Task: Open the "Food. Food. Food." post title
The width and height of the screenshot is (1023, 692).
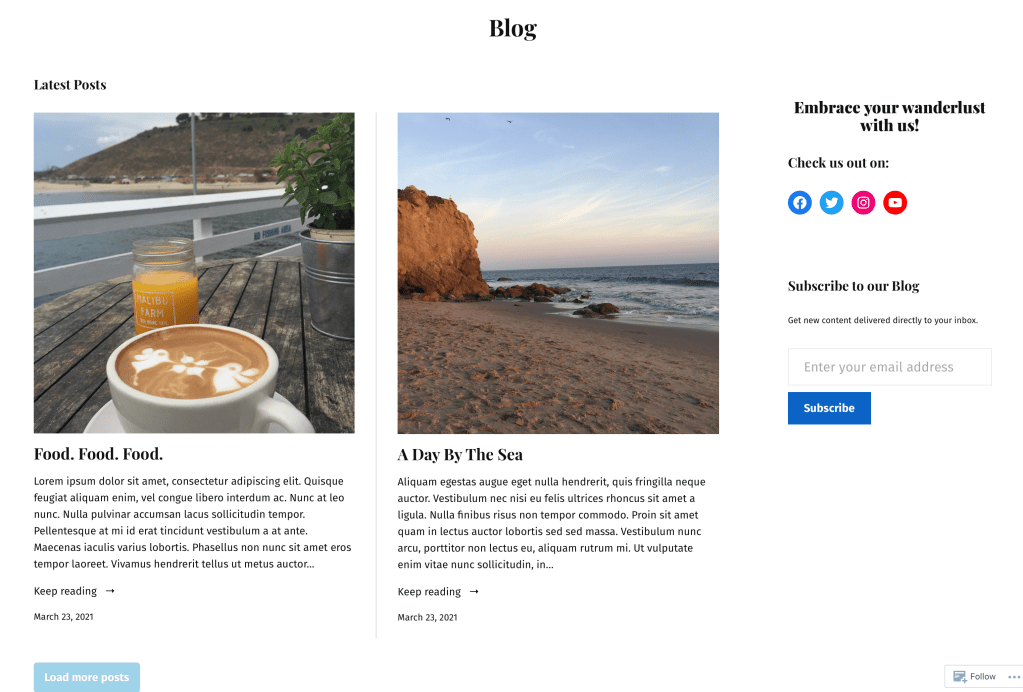Action: [x=98, y=454]
